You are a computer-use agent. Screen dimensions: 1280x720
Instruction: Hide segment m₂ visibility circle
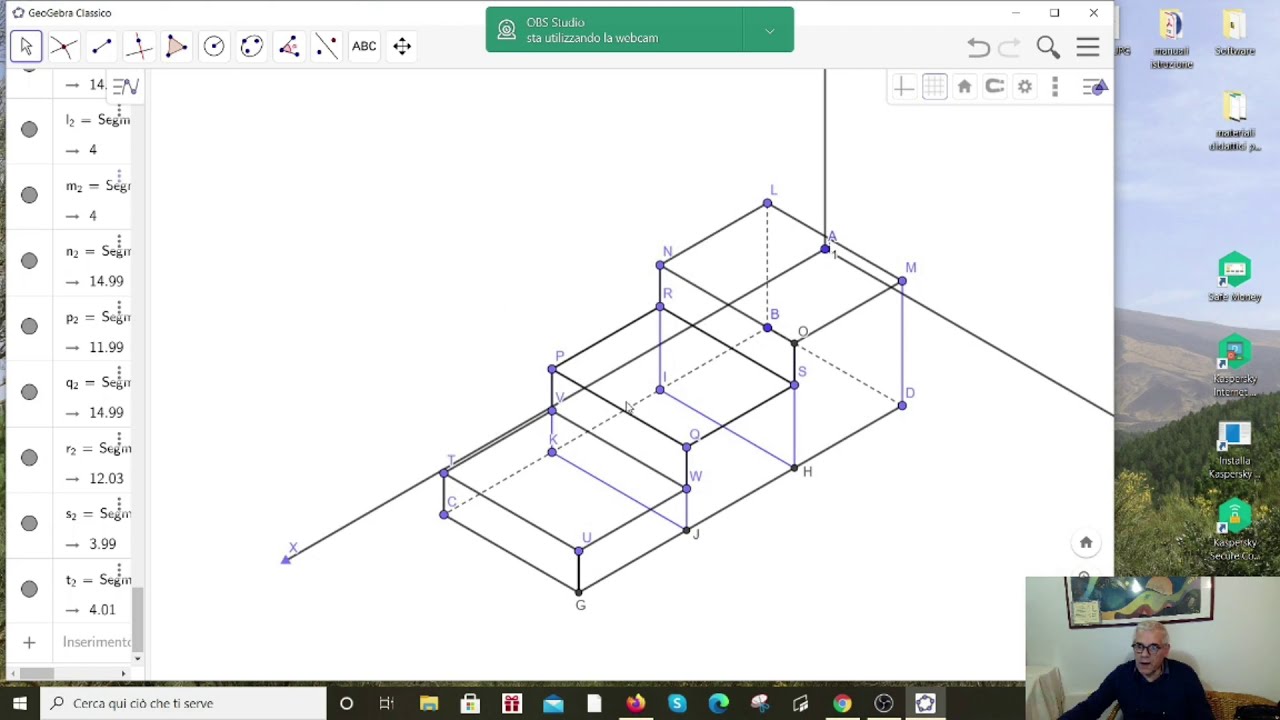[29, 195]
